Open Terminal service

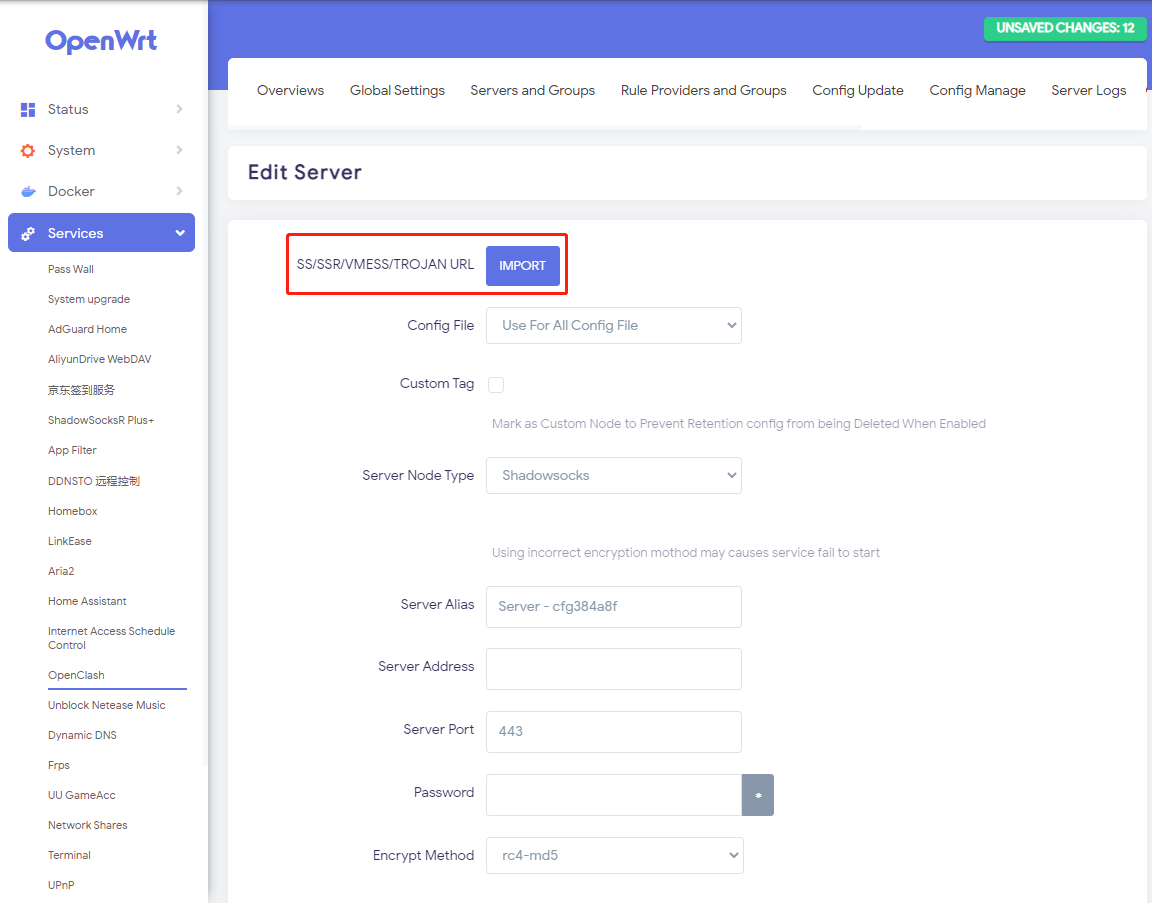click(69, 855)
